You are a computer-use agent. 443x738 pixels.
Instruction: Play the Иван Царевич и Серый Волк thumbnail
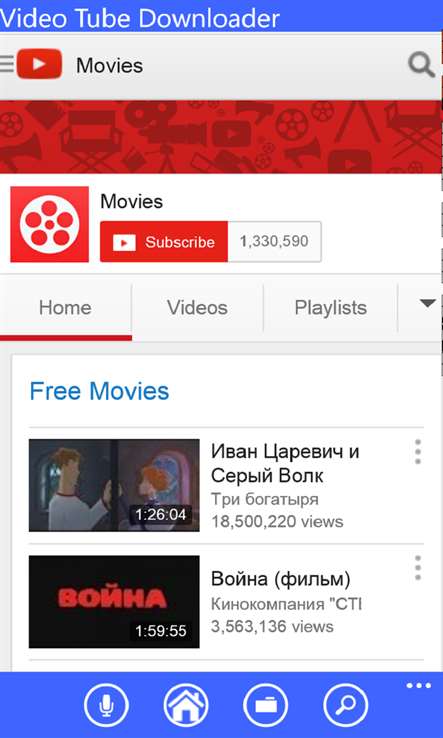[114, 485]
